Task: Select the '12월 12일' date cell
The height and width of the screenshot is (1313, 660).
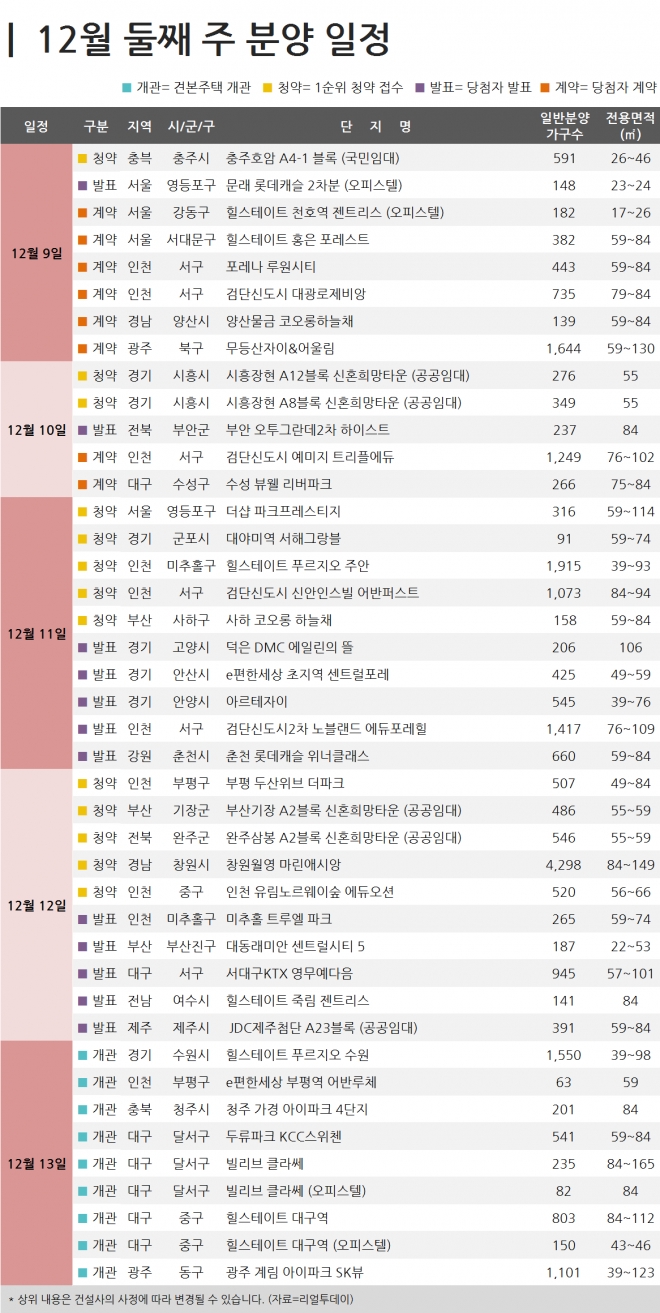Action: point(36,905)
